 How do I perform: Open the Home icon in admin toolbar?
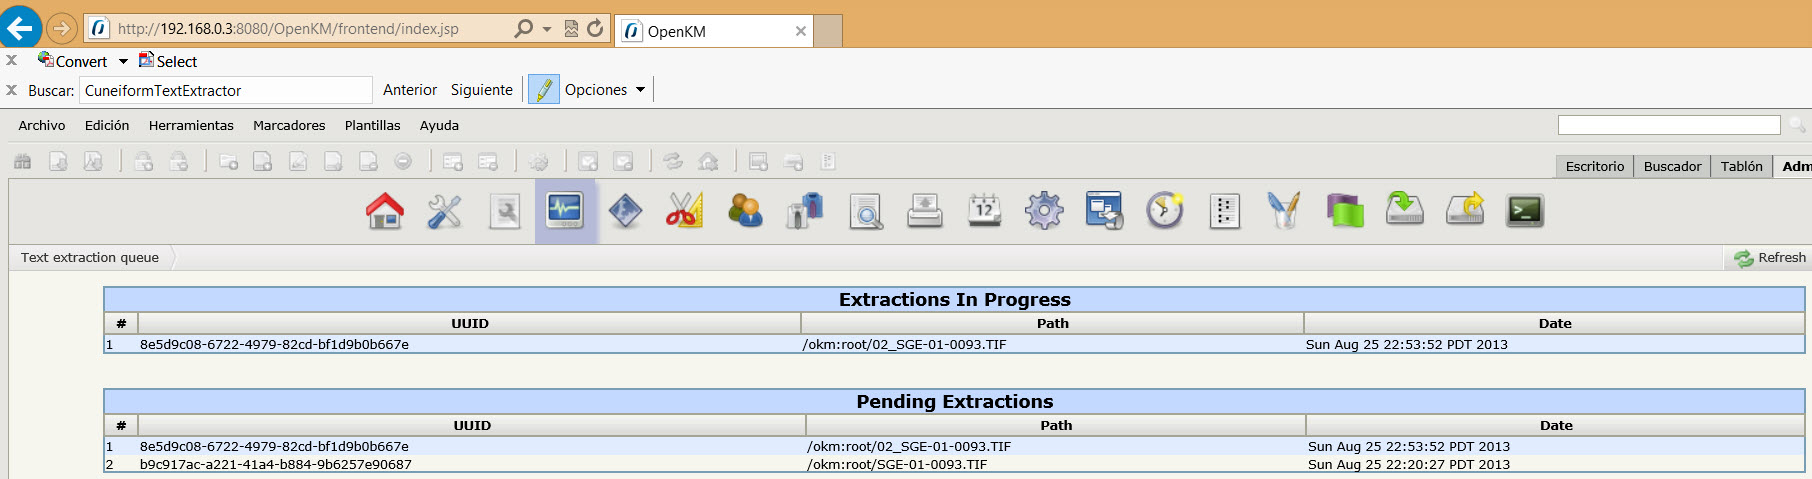point(385,211)
